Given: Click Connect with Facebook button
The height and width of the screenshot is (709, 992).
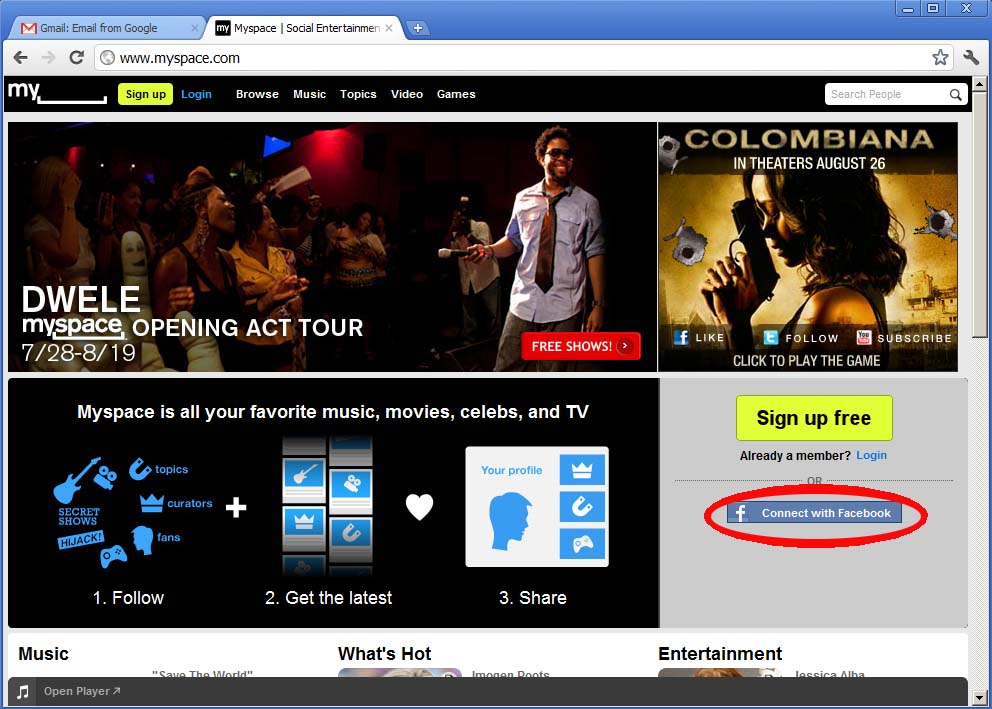Looking at the screenshot, I should click(814, 513).
